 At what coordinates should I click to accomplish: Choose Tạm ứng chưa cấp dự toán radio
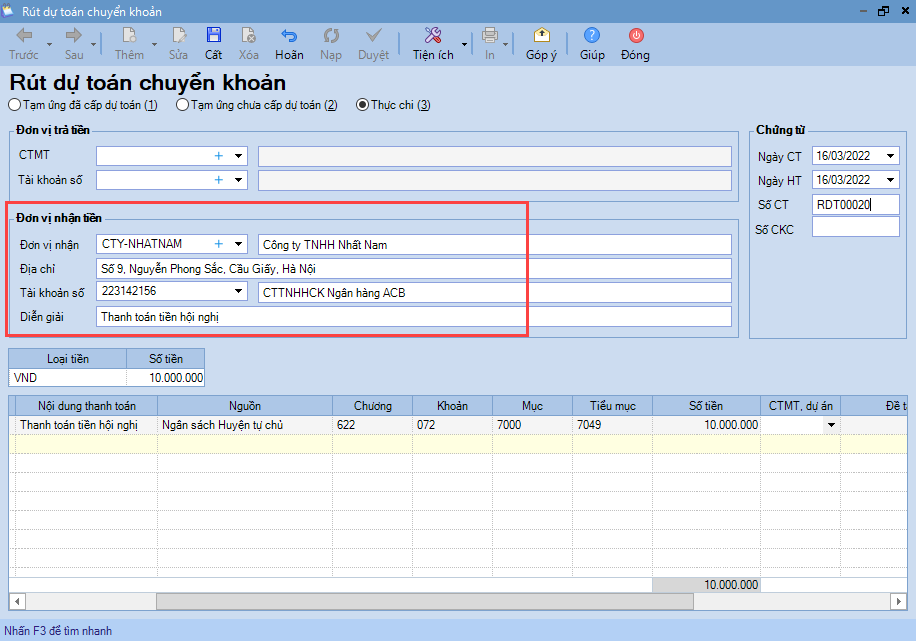click(x=182, y=105)
